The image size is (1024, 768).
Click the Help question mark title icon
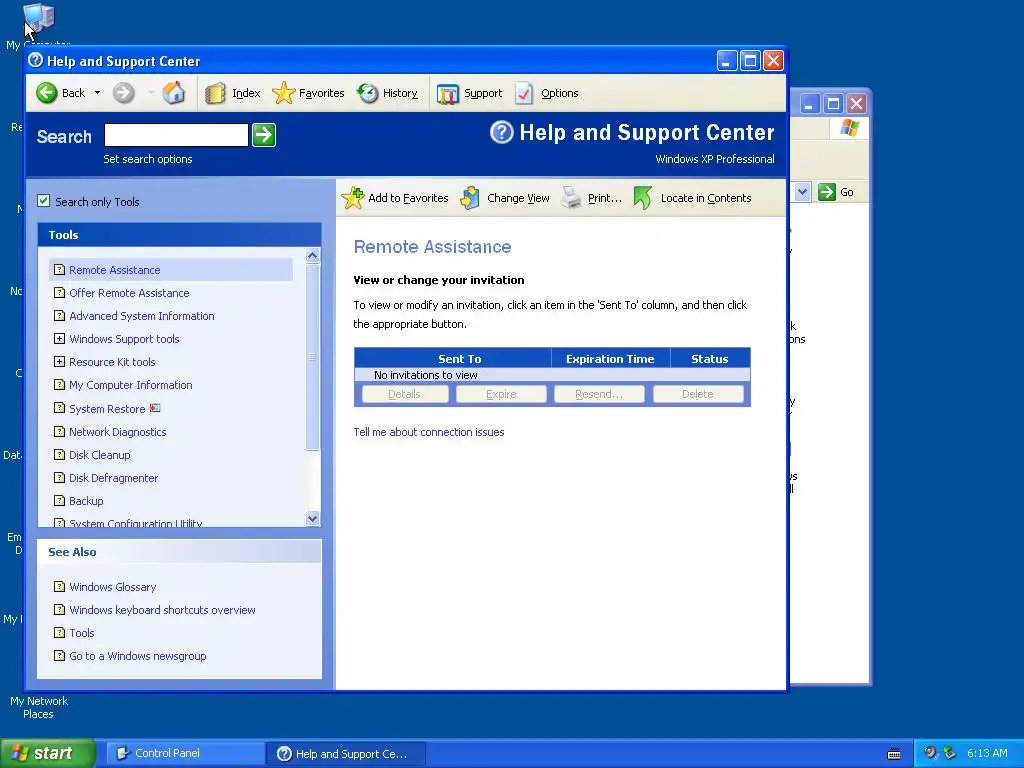point(35,60)
